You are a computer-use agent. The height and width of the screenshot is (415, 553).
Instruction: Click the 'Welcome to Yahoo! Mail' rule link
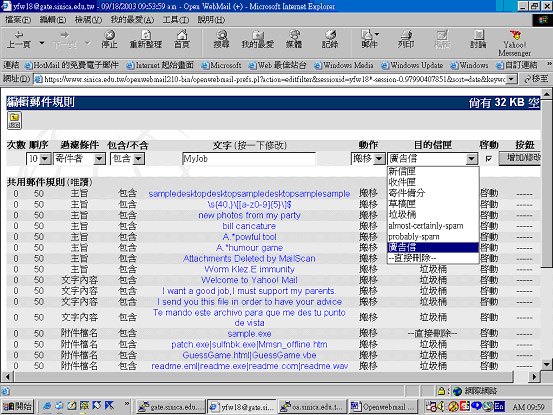(249, 280)
